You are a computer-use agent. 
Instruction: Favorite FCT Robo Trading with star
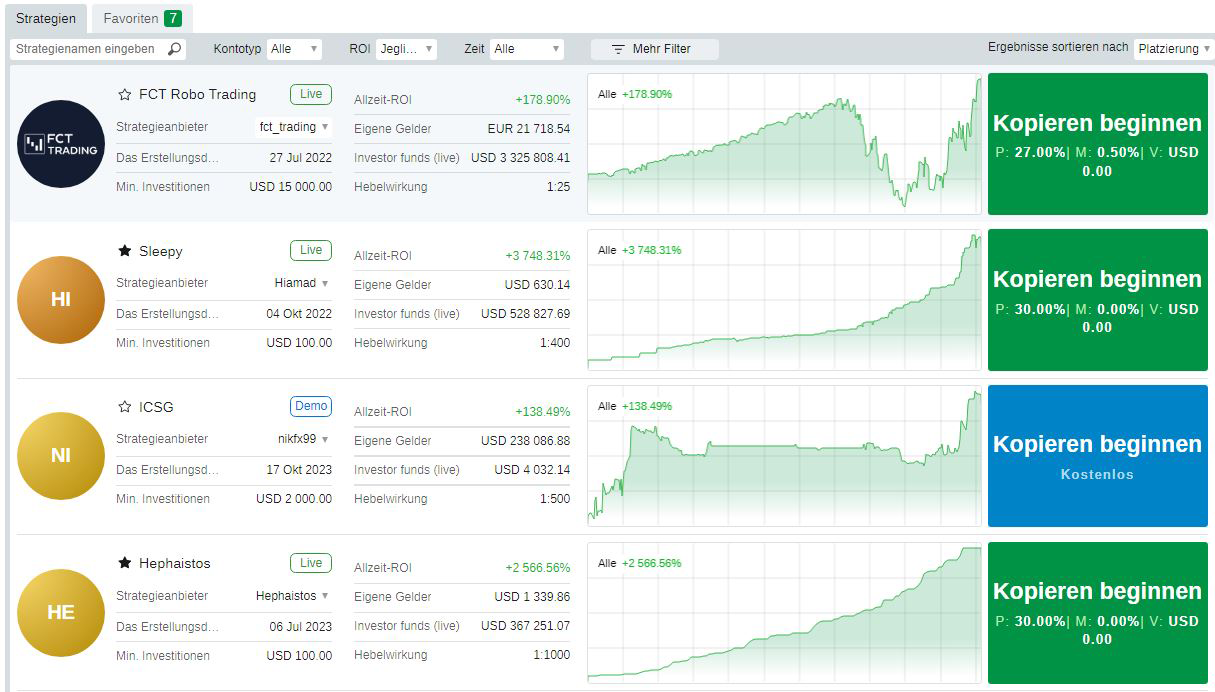pos(125,95)
